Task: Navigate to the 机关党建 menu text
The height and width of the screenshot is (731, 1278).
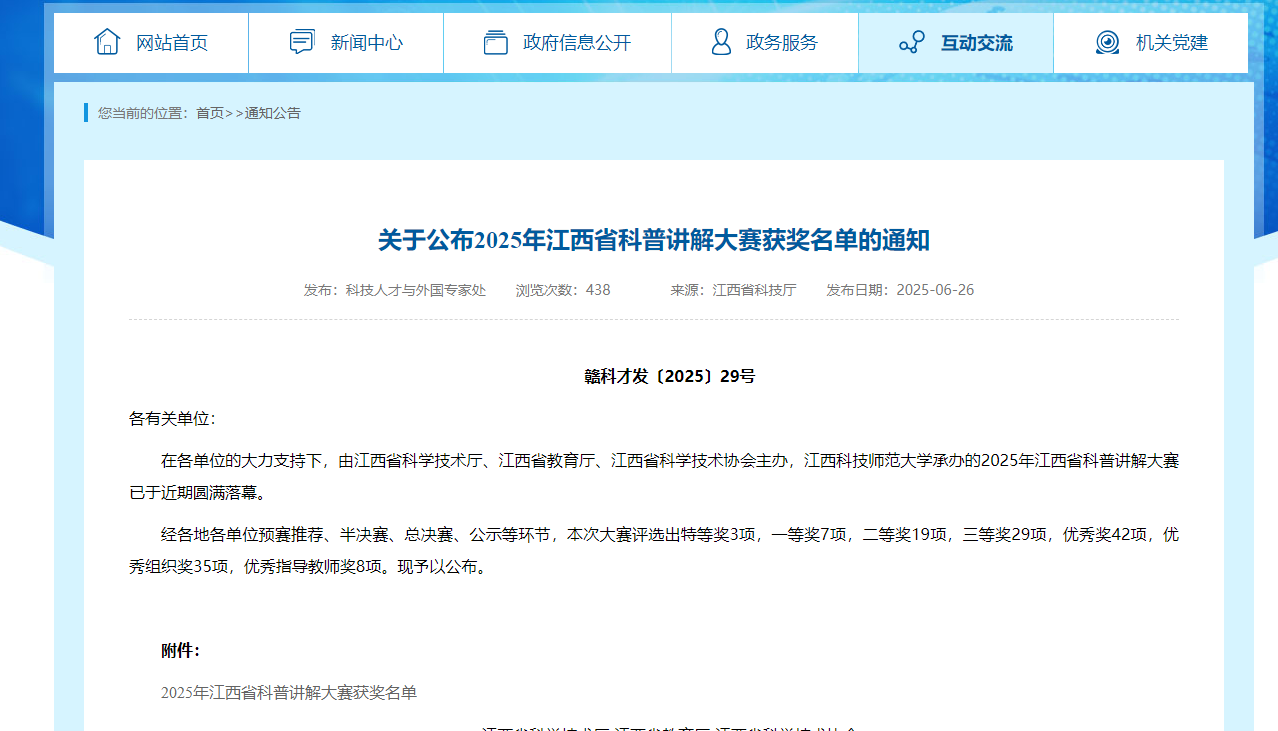Action: point(1171,43)
